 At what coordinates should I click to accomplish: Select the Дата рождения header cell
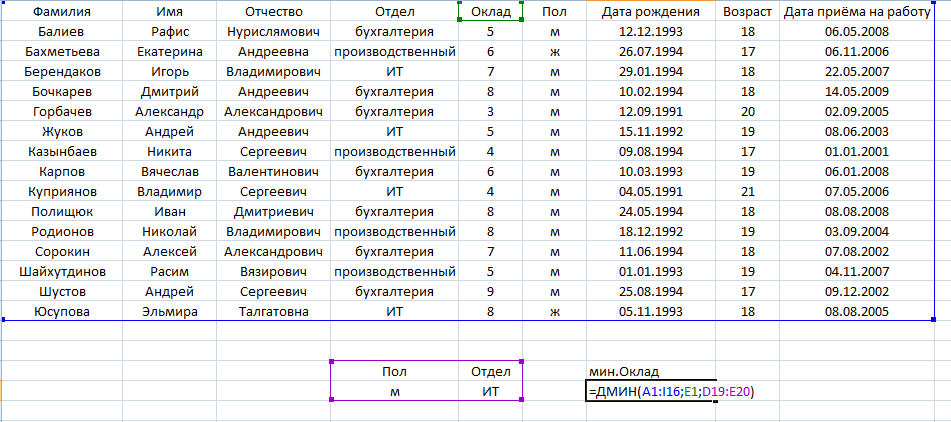tap(651, 12)
